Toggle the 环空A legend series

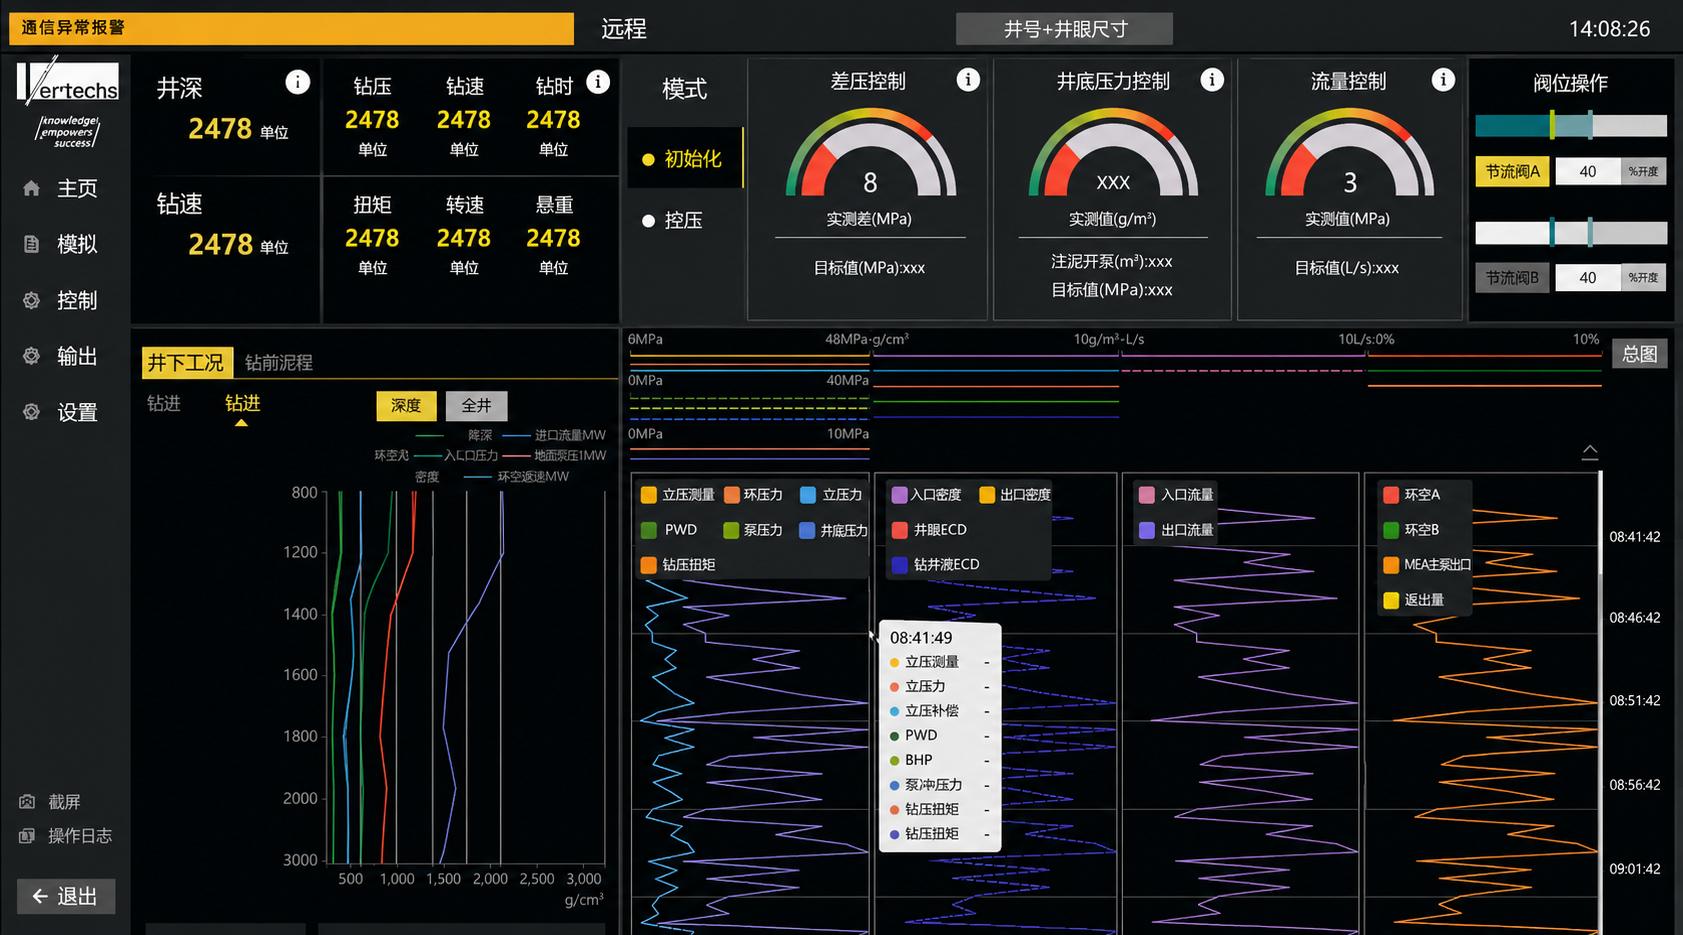[x=1412, y=494]
